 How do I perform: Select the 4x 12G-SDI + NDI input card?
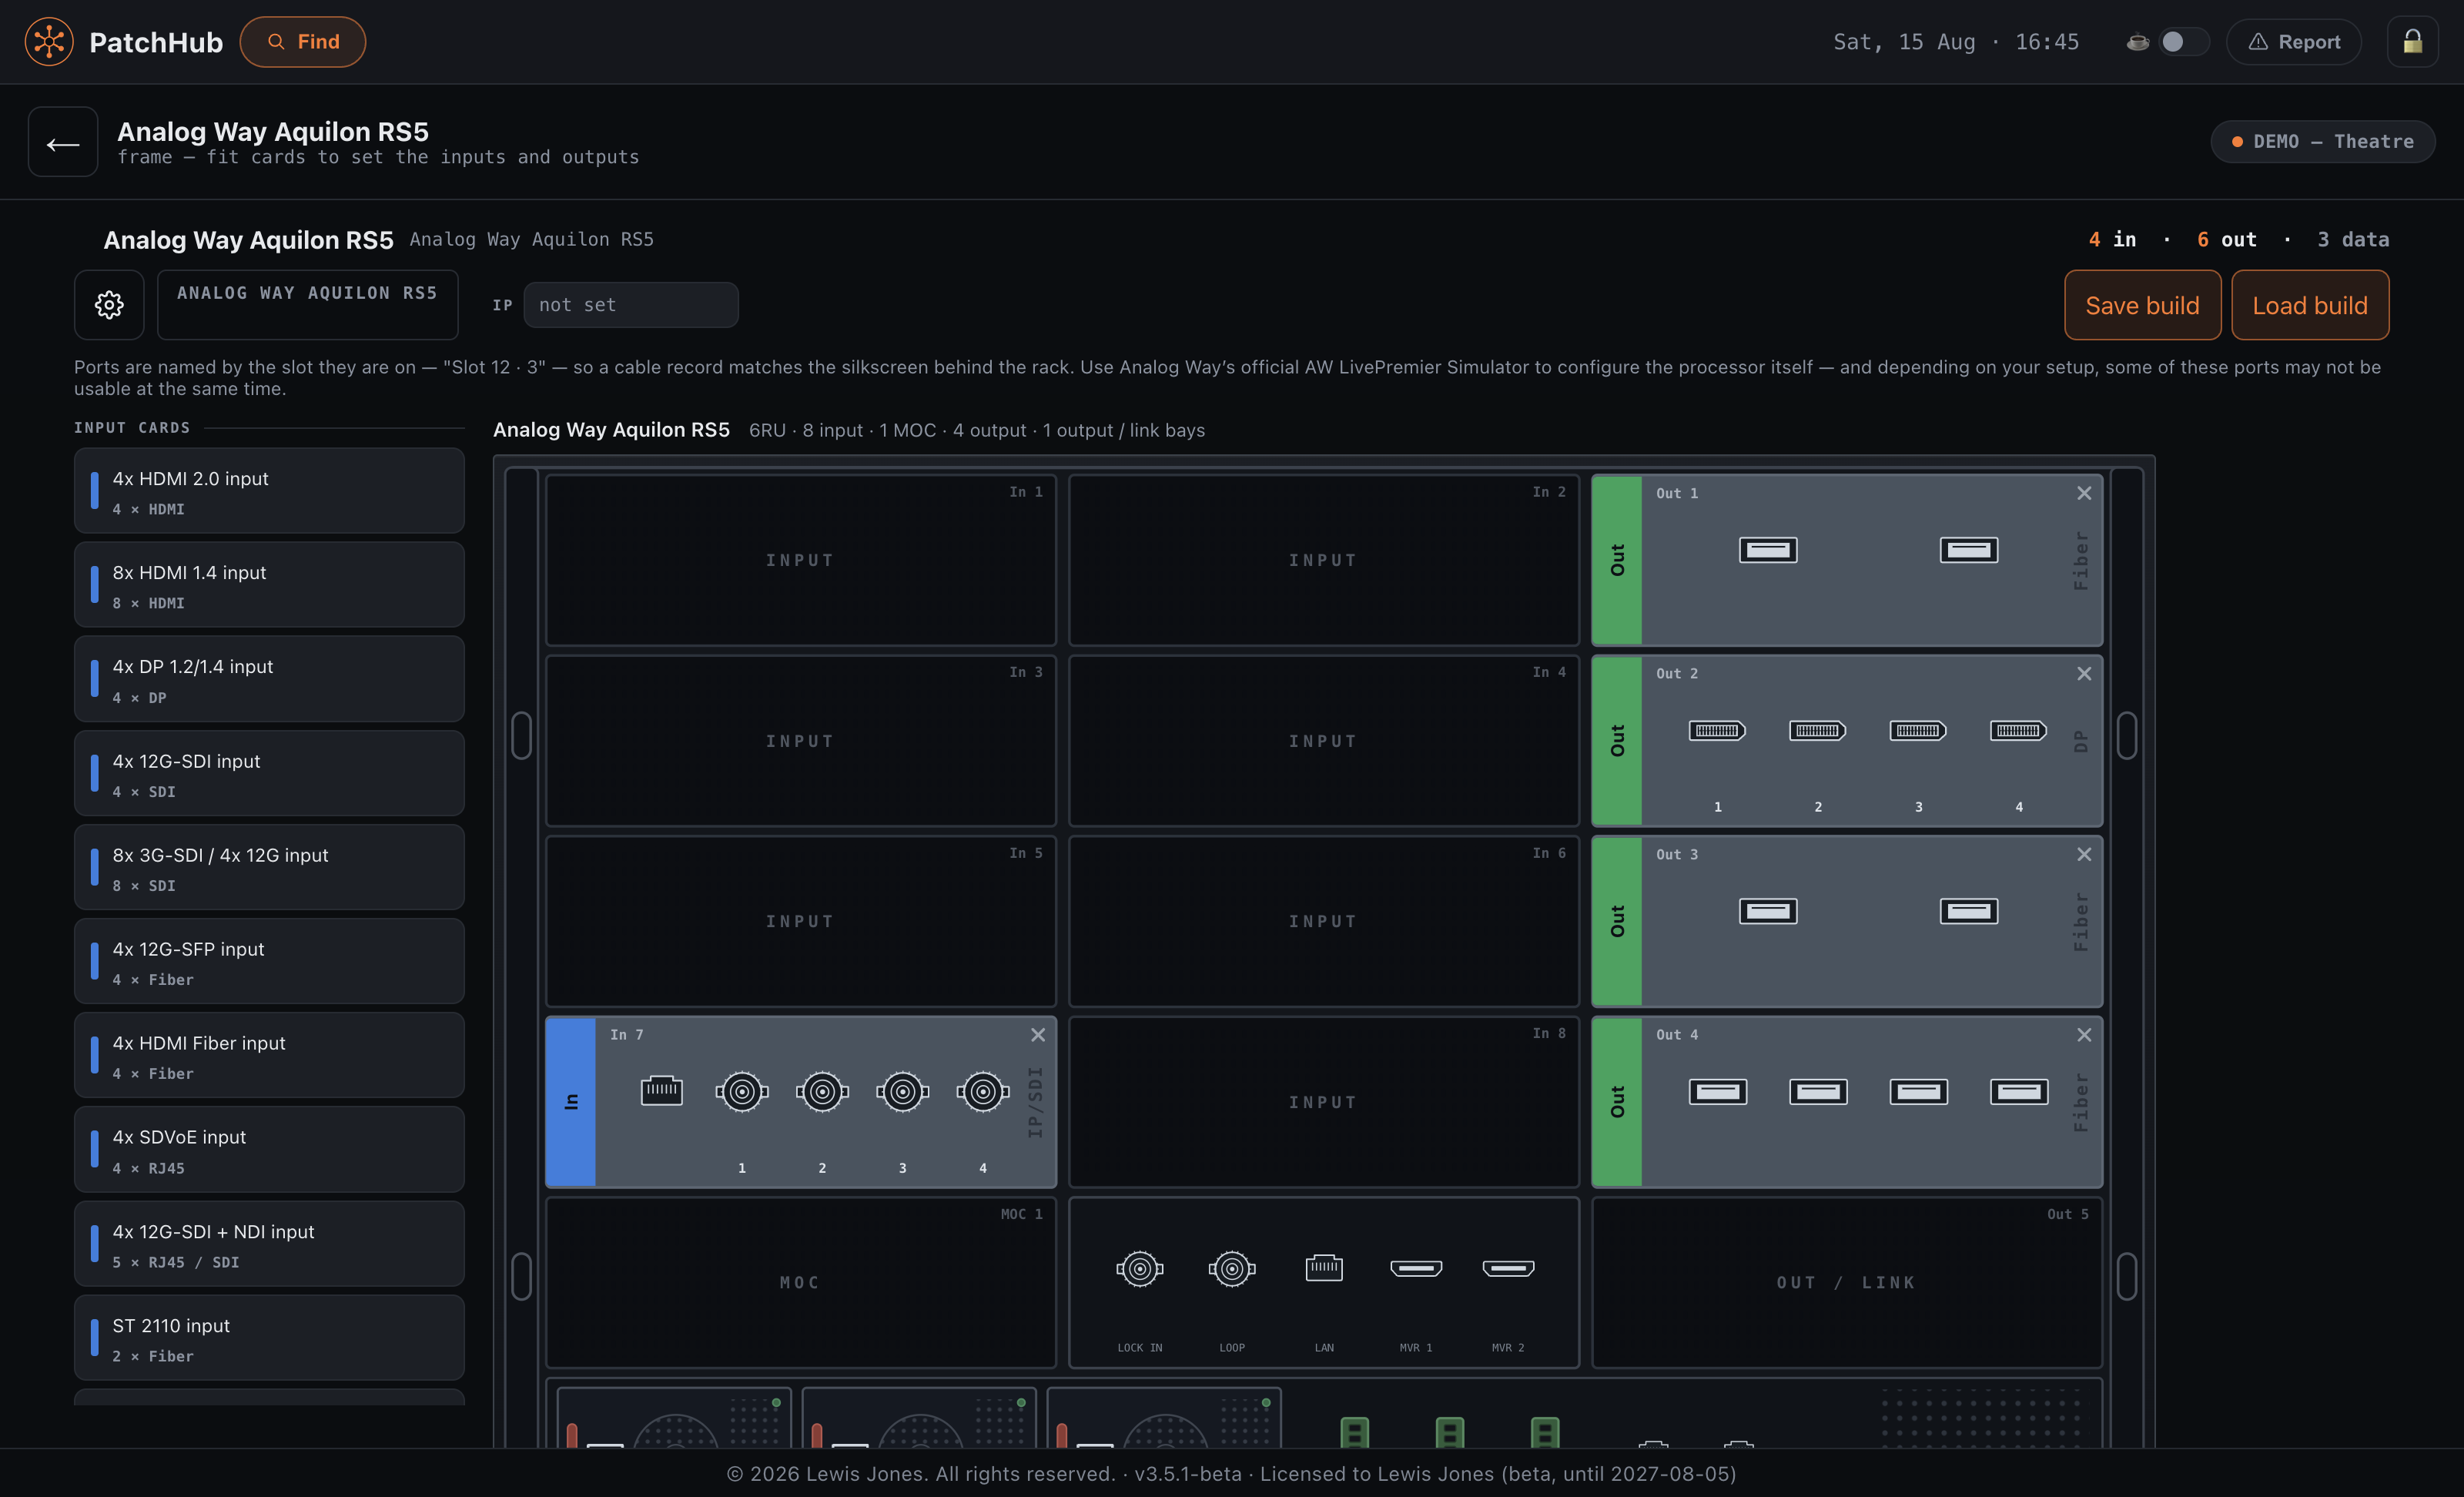[x=269, y=1244]
